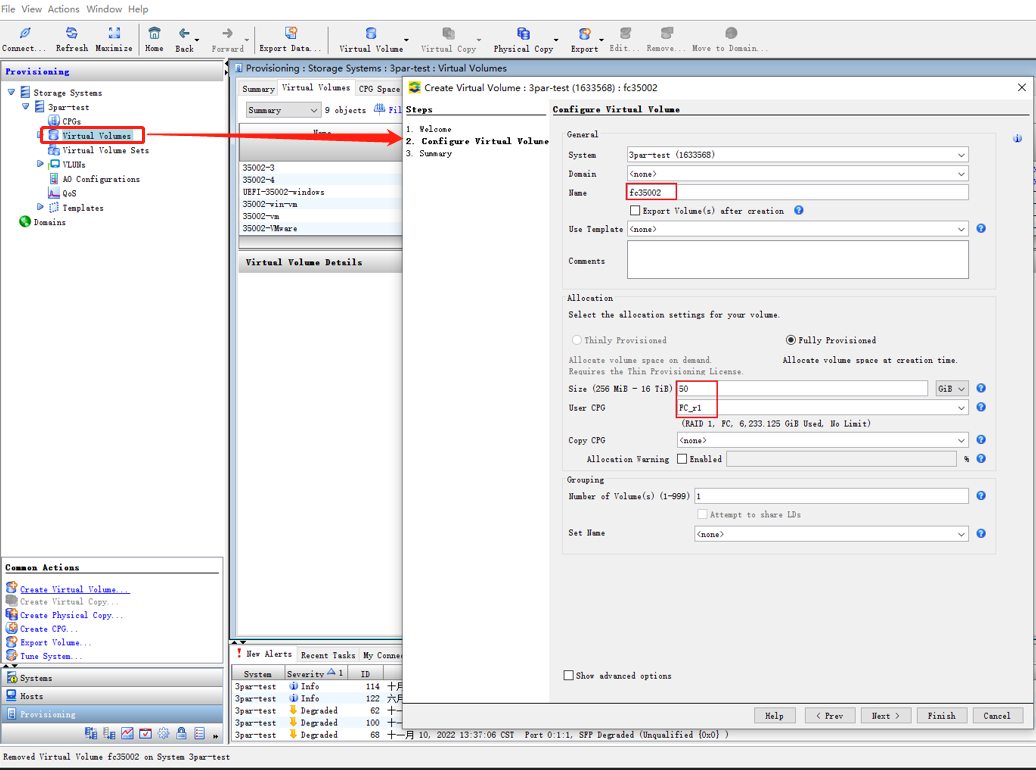Click into the Comments text area
Viewport: 1036px width, 770px height.
point(797,260)
